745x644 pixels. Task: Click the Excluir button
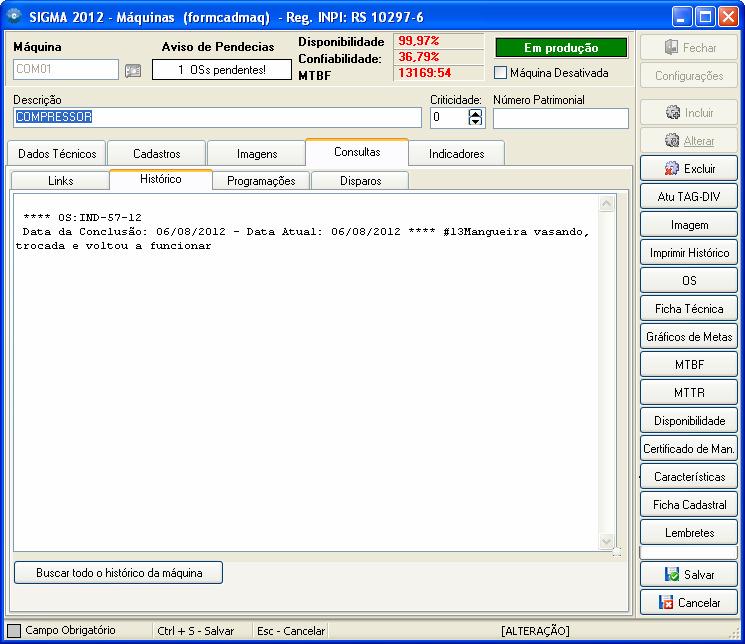(689, 168)
